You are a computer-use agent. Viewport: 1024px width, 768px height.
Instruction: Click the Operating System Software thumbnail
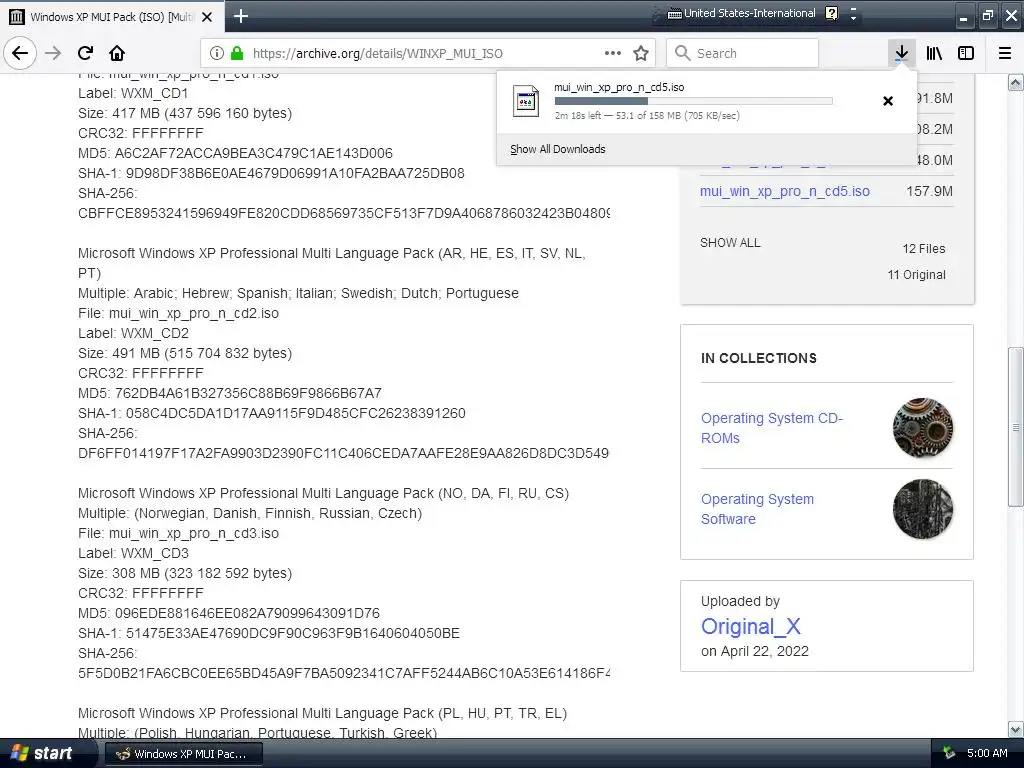tap(923, 509)
